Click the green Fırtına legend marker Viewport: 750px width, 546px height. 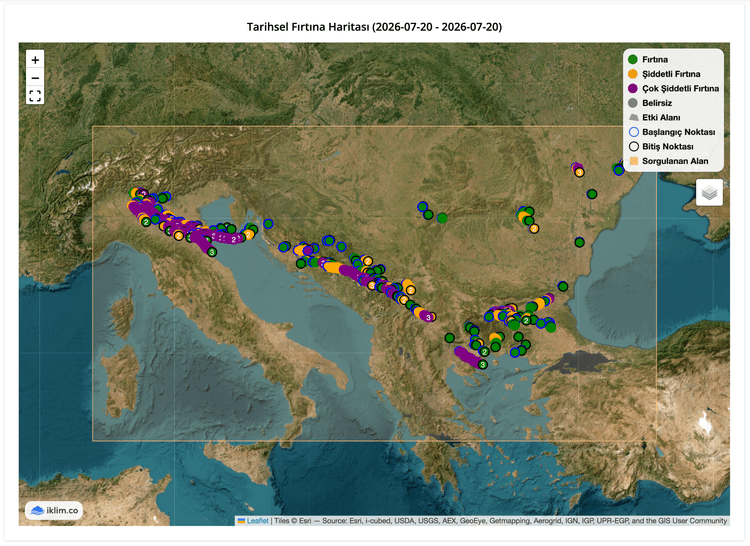coord(633,59)
